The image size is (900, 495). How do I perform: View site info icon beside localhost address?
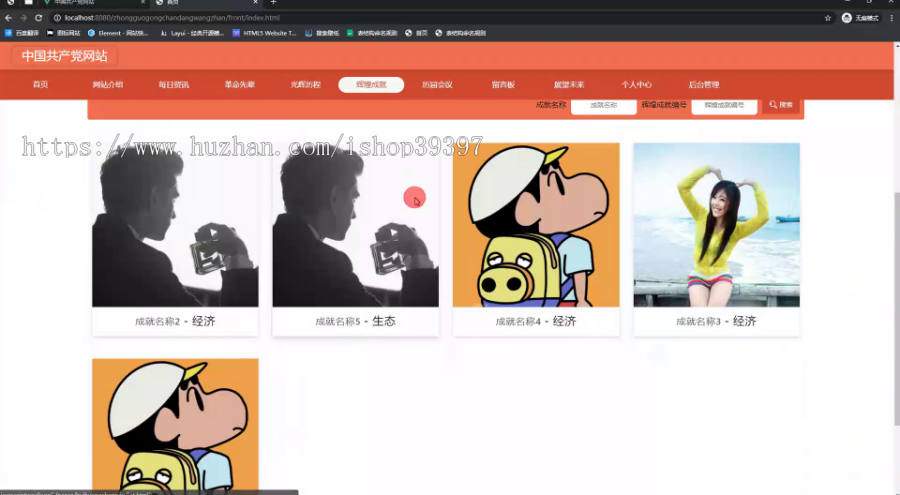[57, 18]
